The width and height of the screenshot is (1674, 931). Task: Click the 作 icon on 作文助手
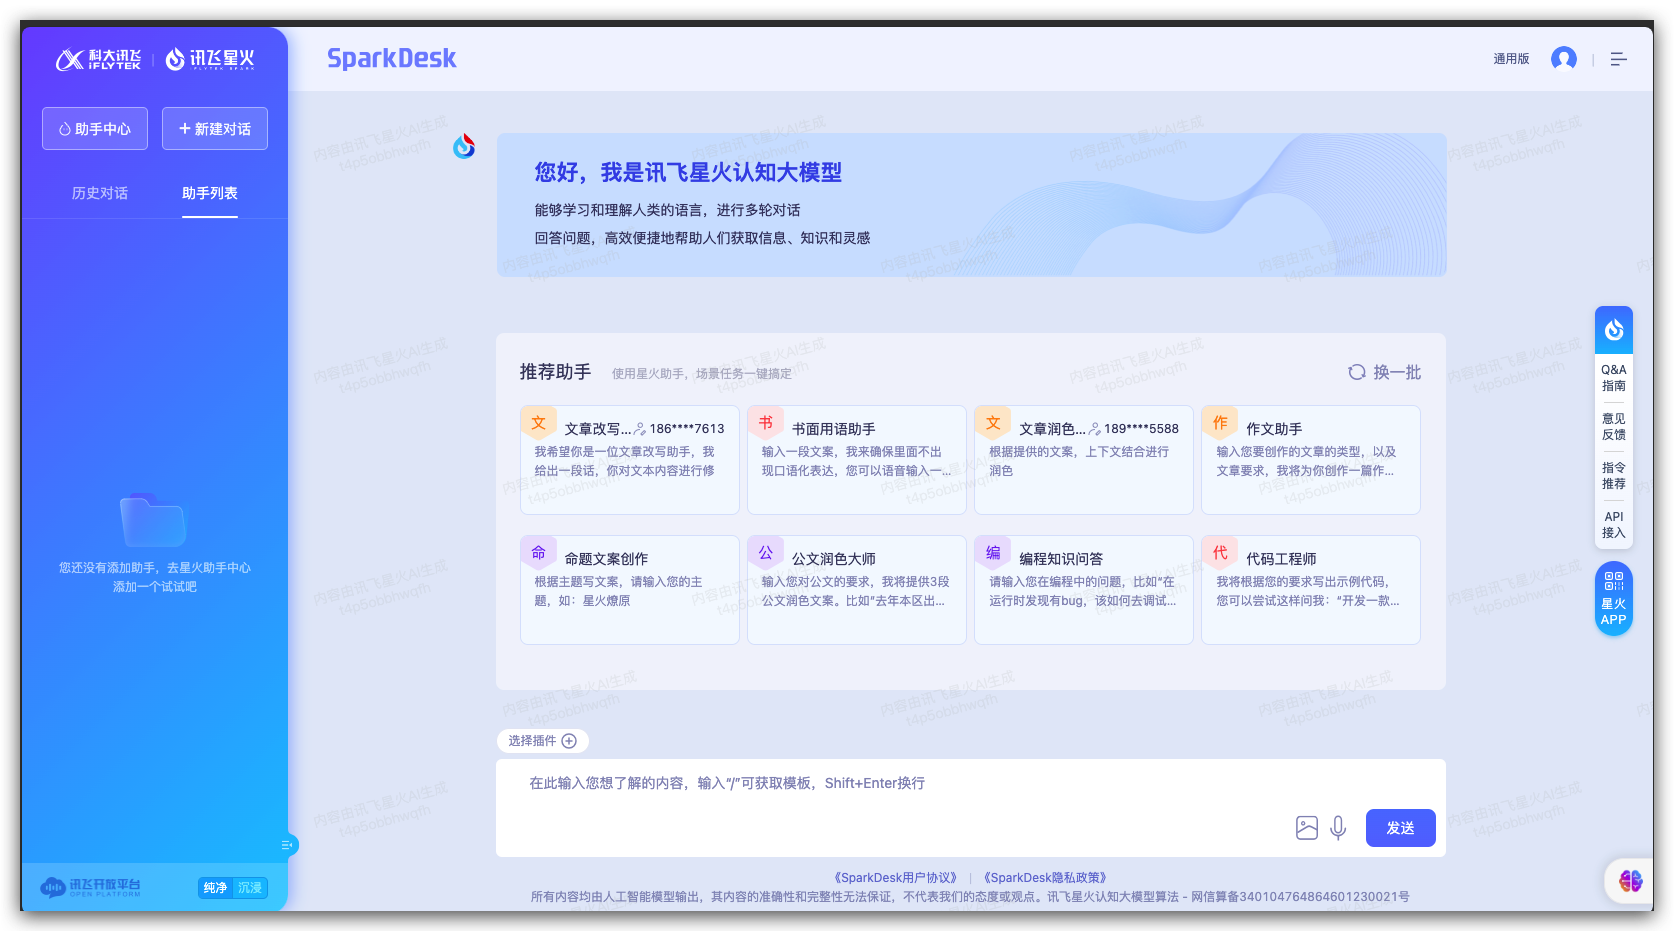[x=1220, y=423]
